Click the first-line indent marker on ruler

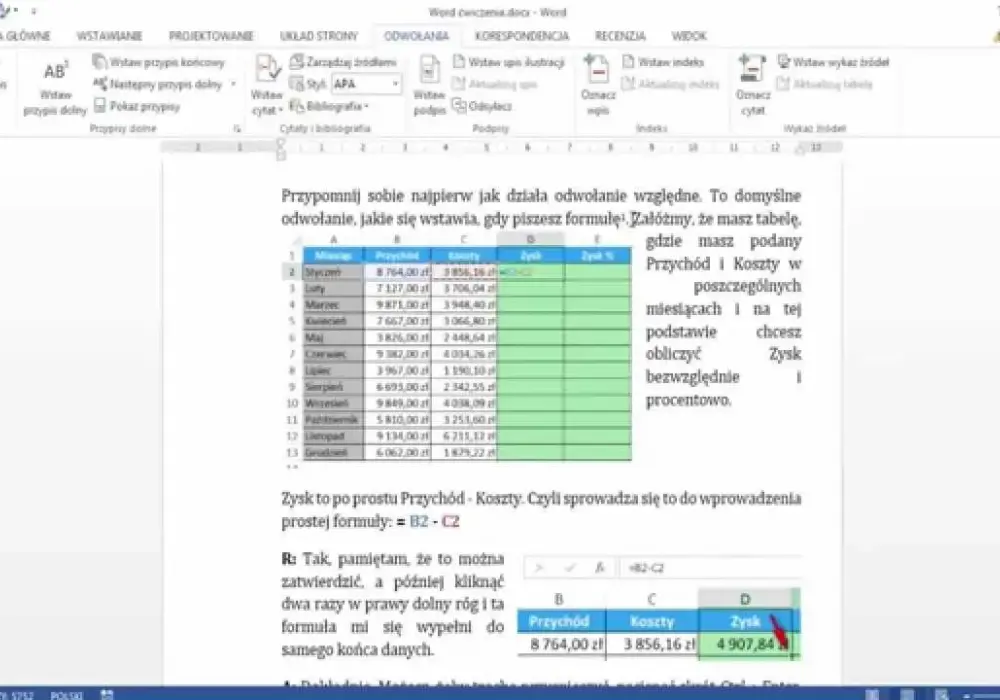(x=281, y=143)
